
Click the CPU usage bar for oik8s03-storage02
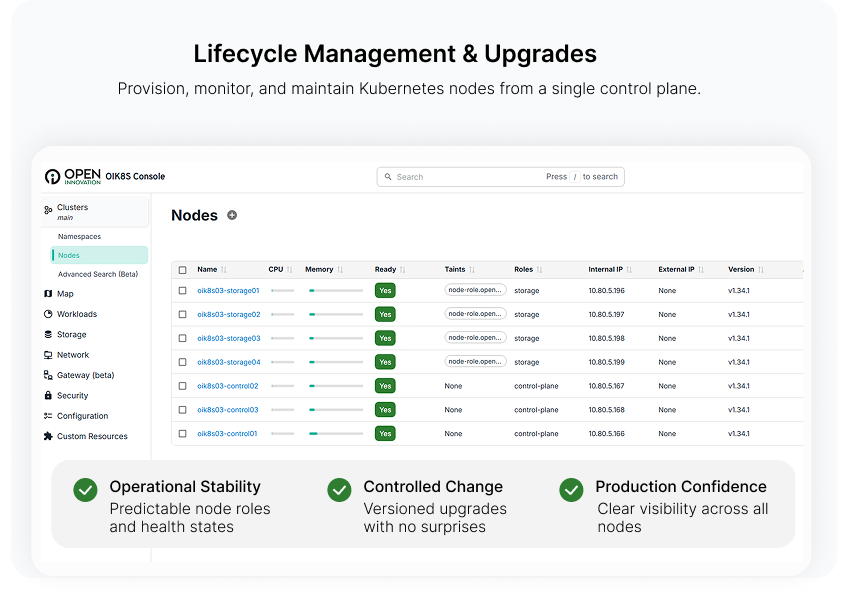282,314
